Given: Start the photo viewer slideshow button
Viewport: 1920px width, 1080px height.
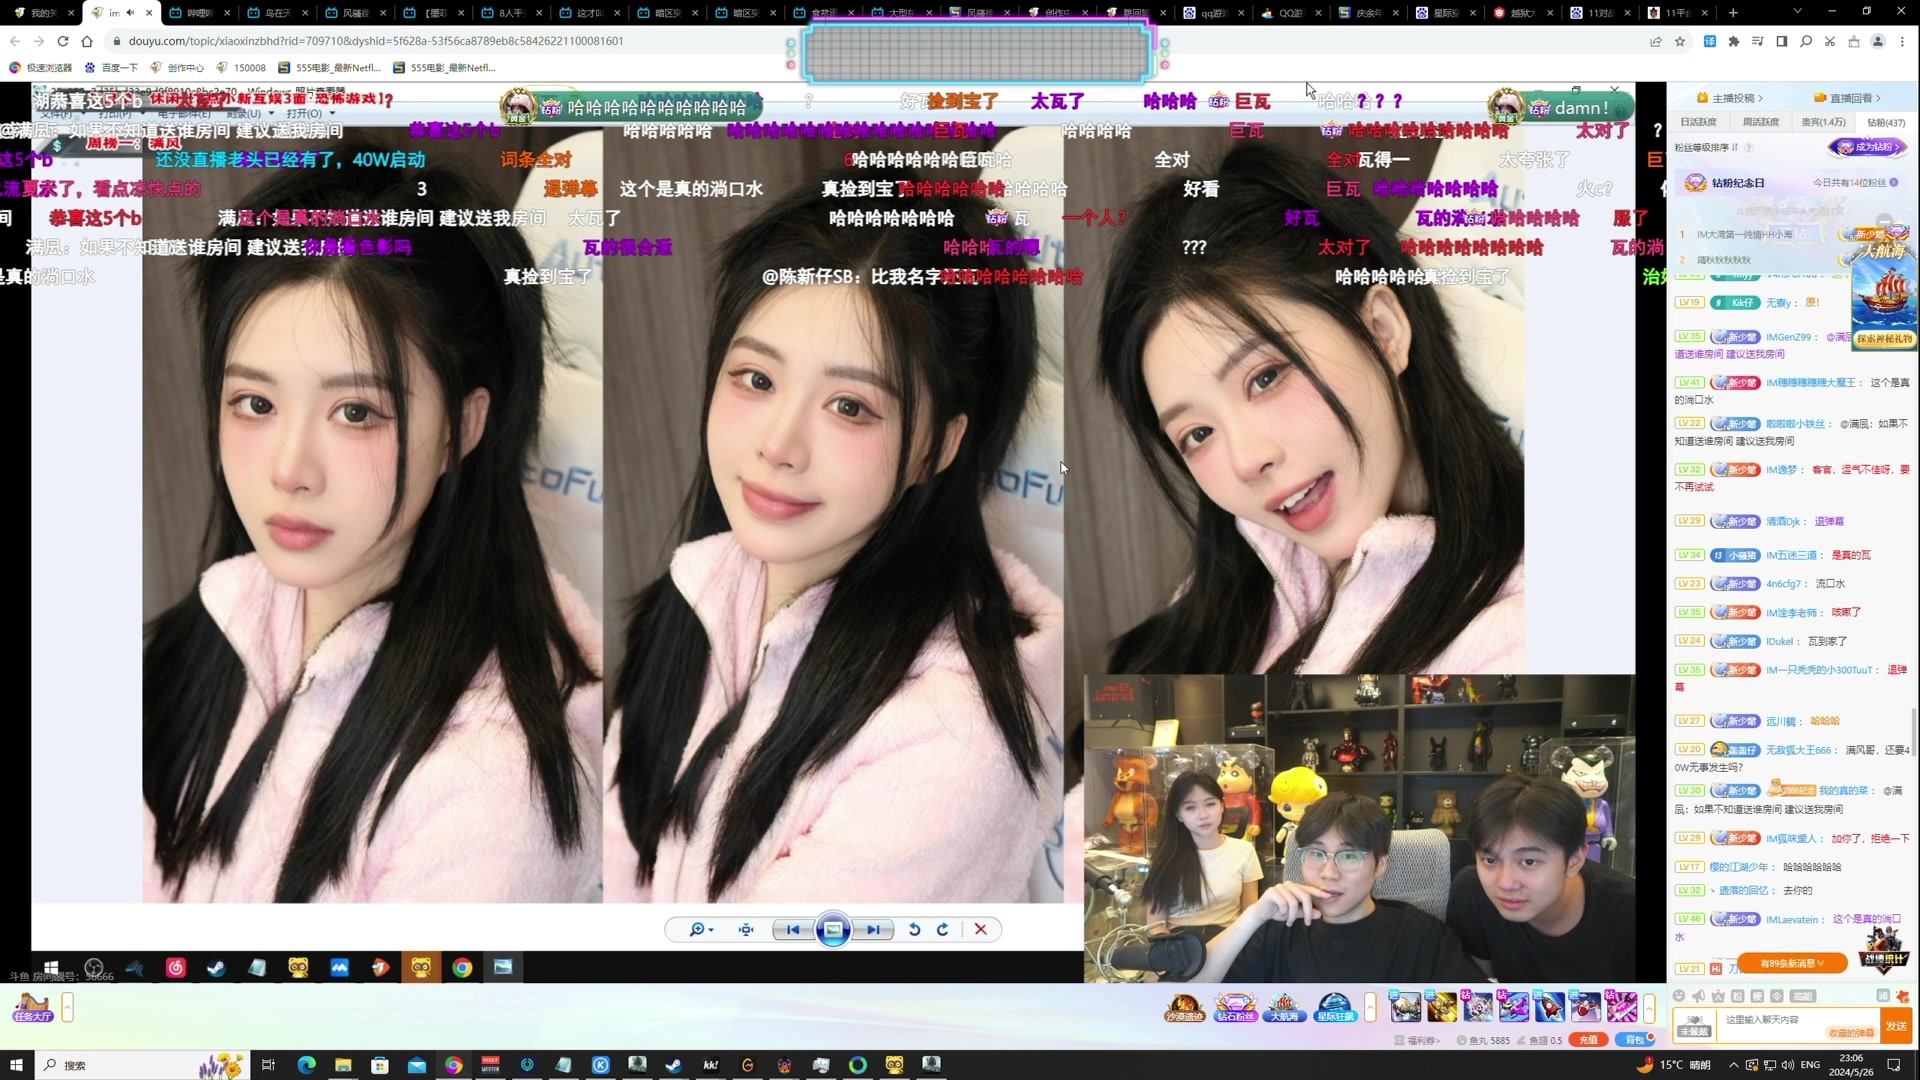Looking at the screenshot, I should 833,930.
